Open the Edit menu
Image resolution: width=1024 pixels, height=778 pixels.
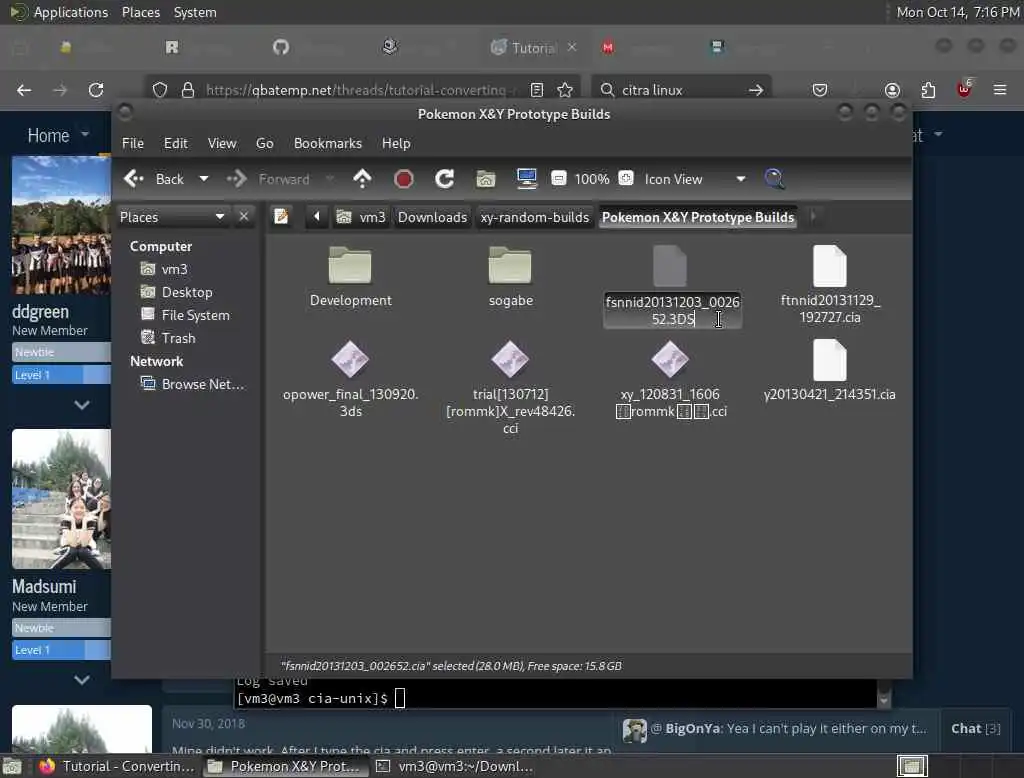[x=175, y=143]
